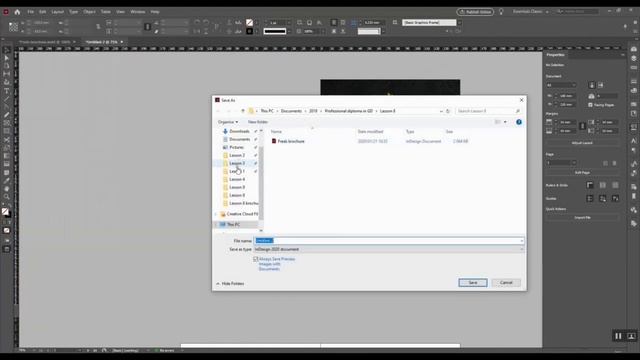Click Hide Folders at dialog bottom
This screenshot has width=640, height=360.
pos(230,283)
